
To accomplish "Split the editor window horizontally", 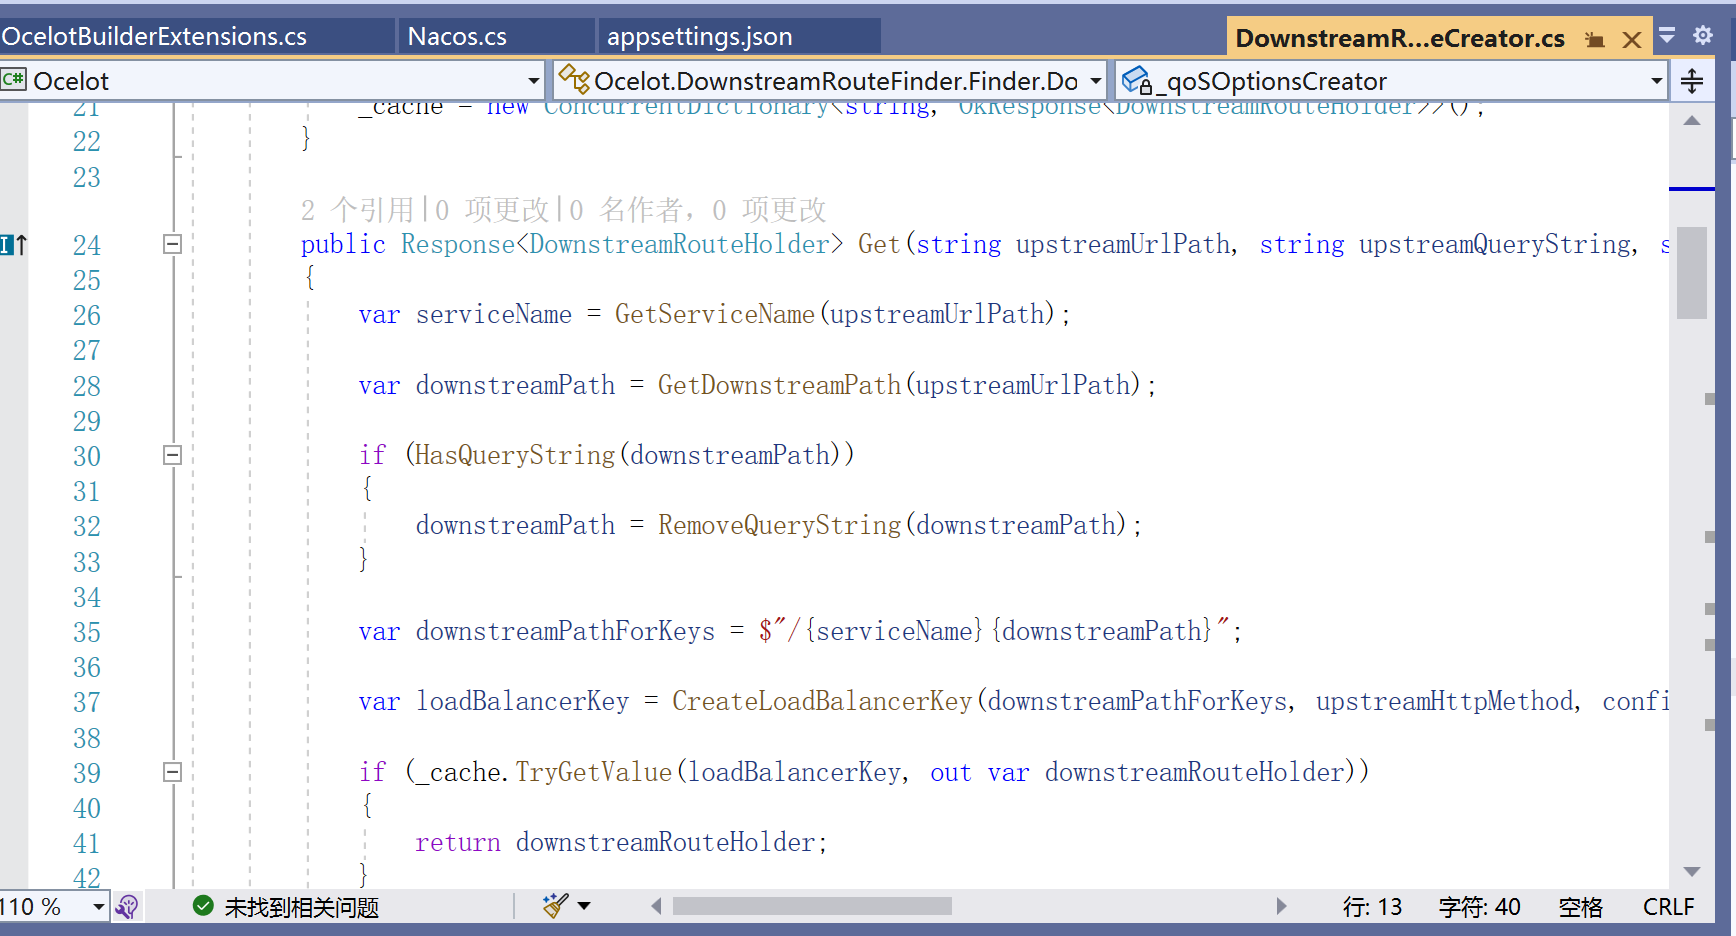I will (1693, 81).
